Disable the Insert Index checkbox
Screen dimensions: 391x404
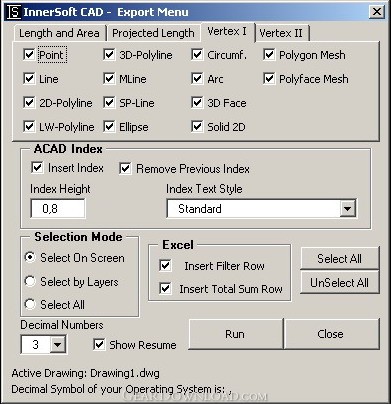[37, 168]
